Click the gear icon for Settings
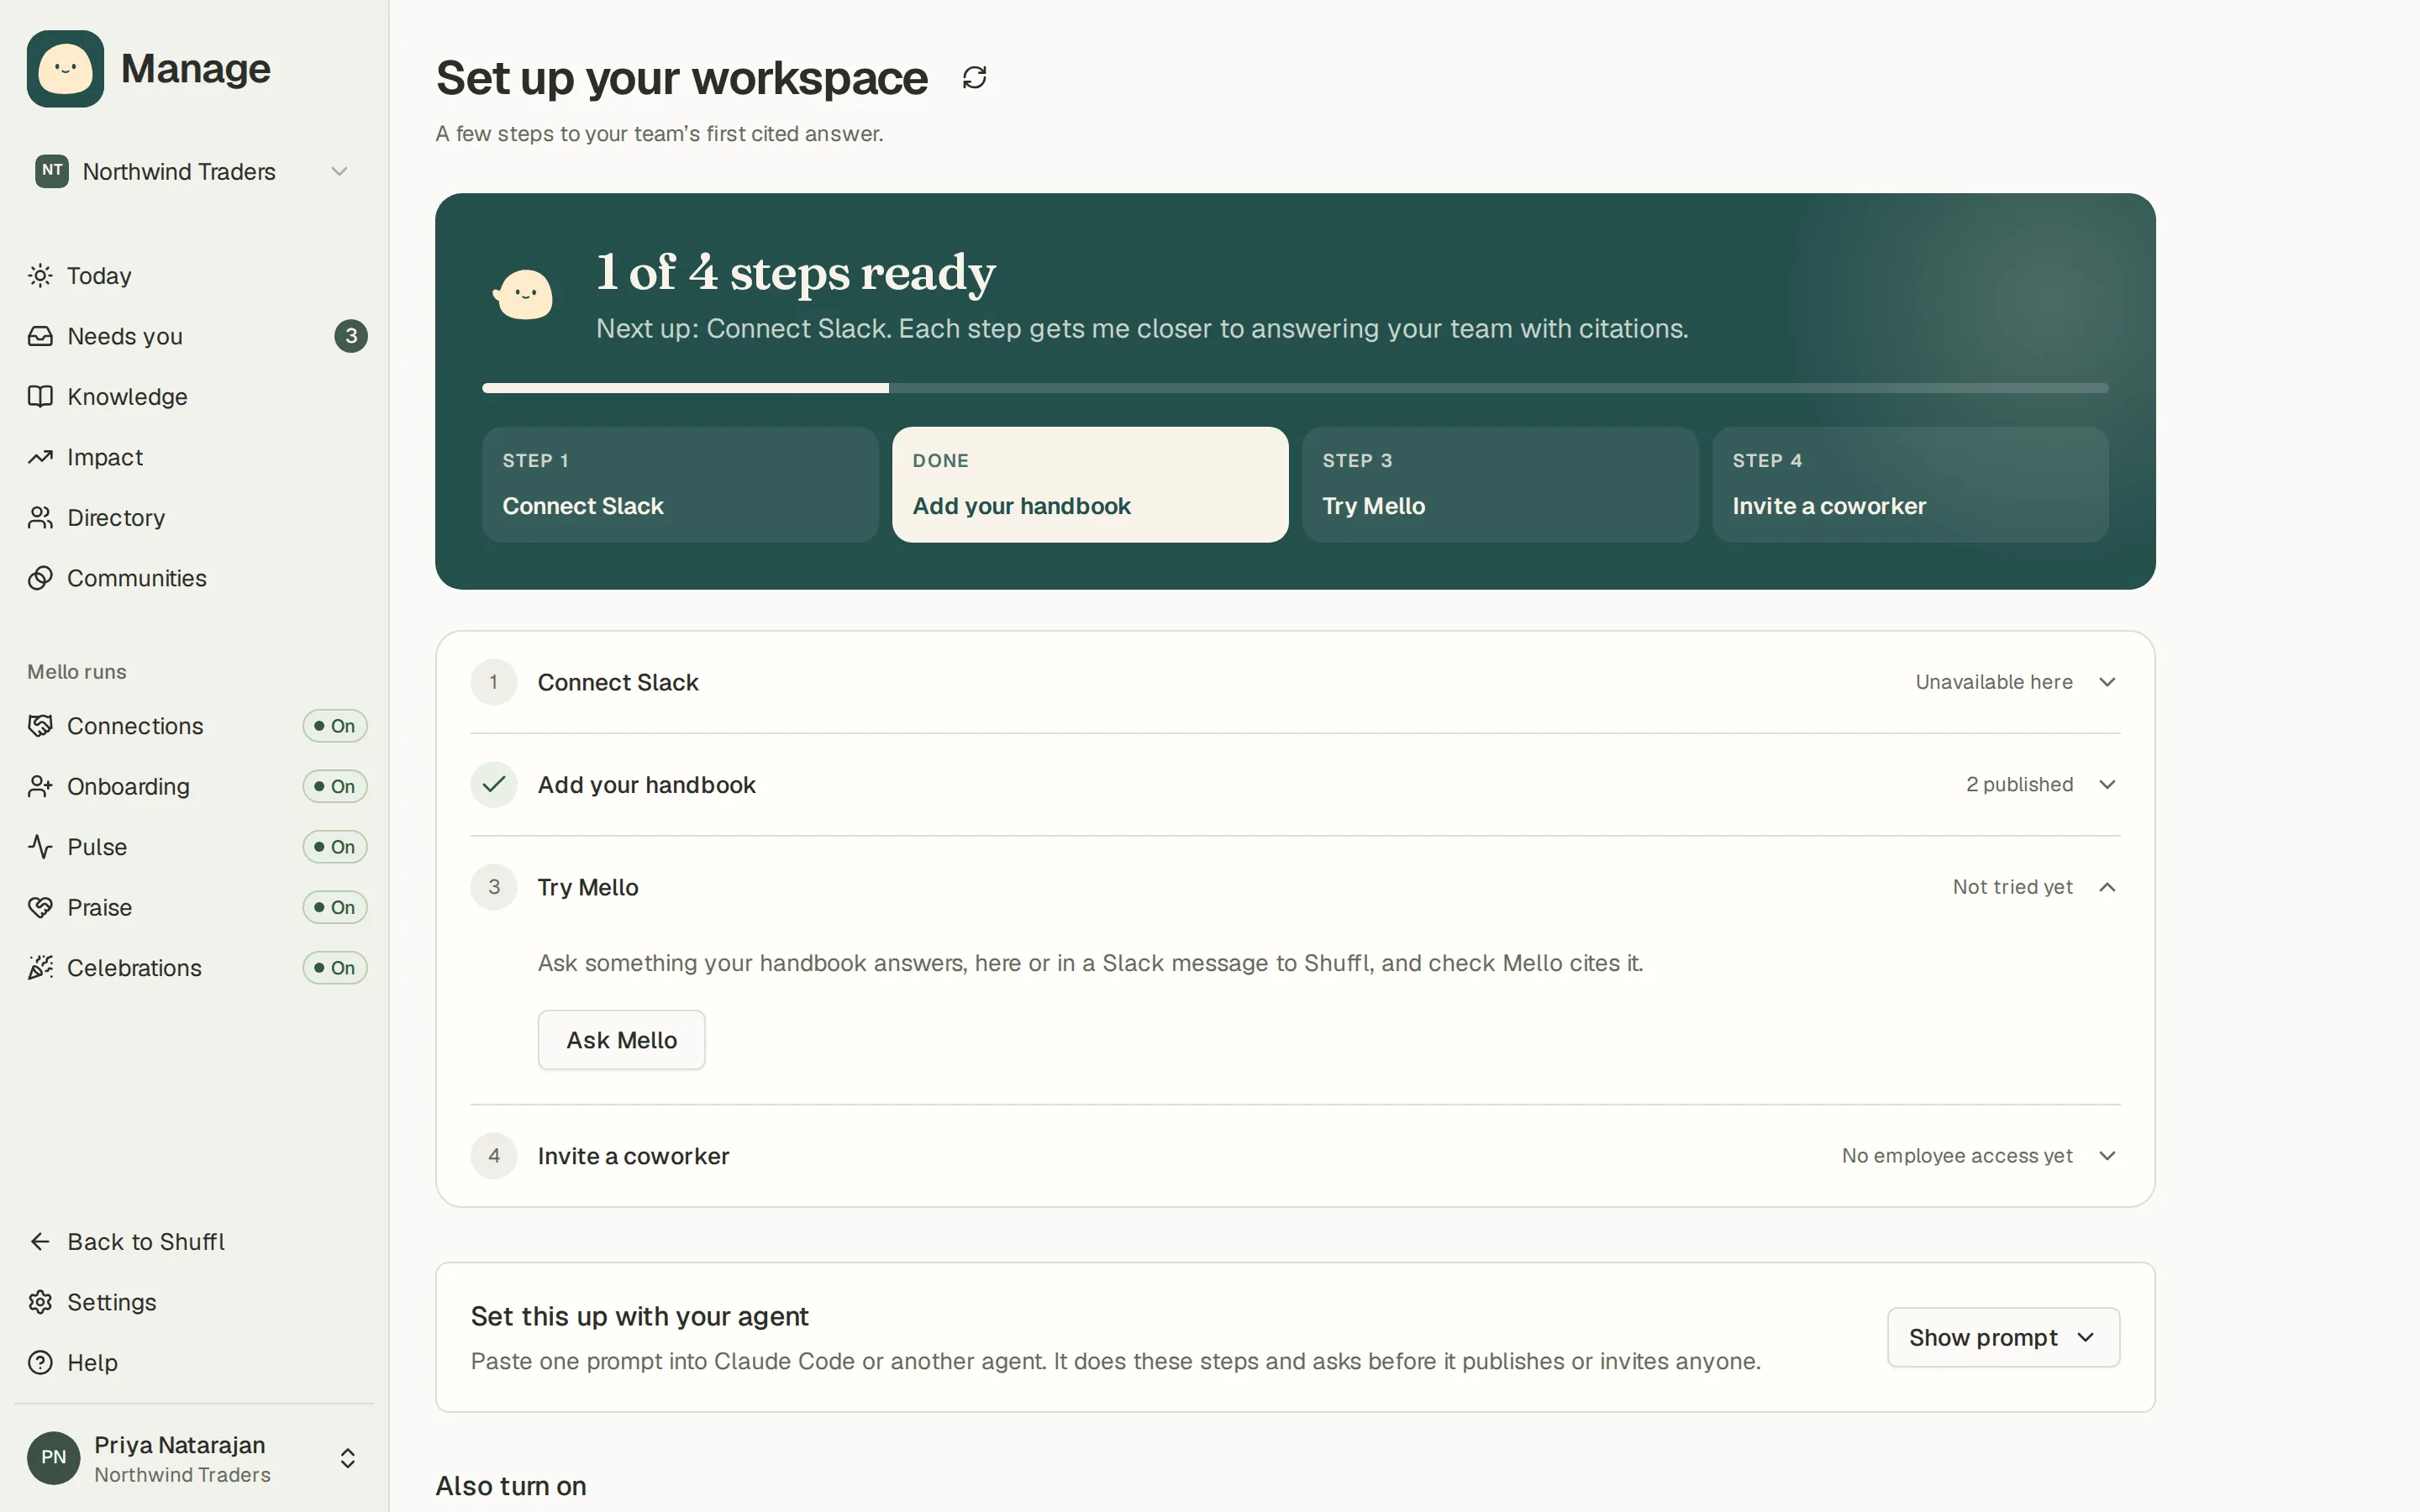This screenshot has width=2420, height=1512. tap(40, 1302)
